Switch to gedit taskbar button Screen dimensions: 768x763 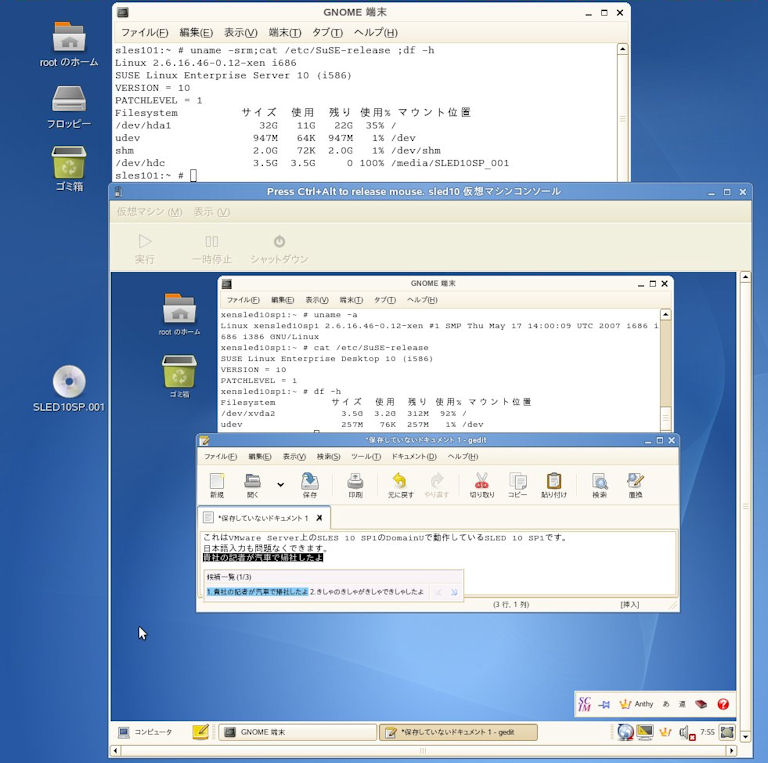[x=458, y=732]
